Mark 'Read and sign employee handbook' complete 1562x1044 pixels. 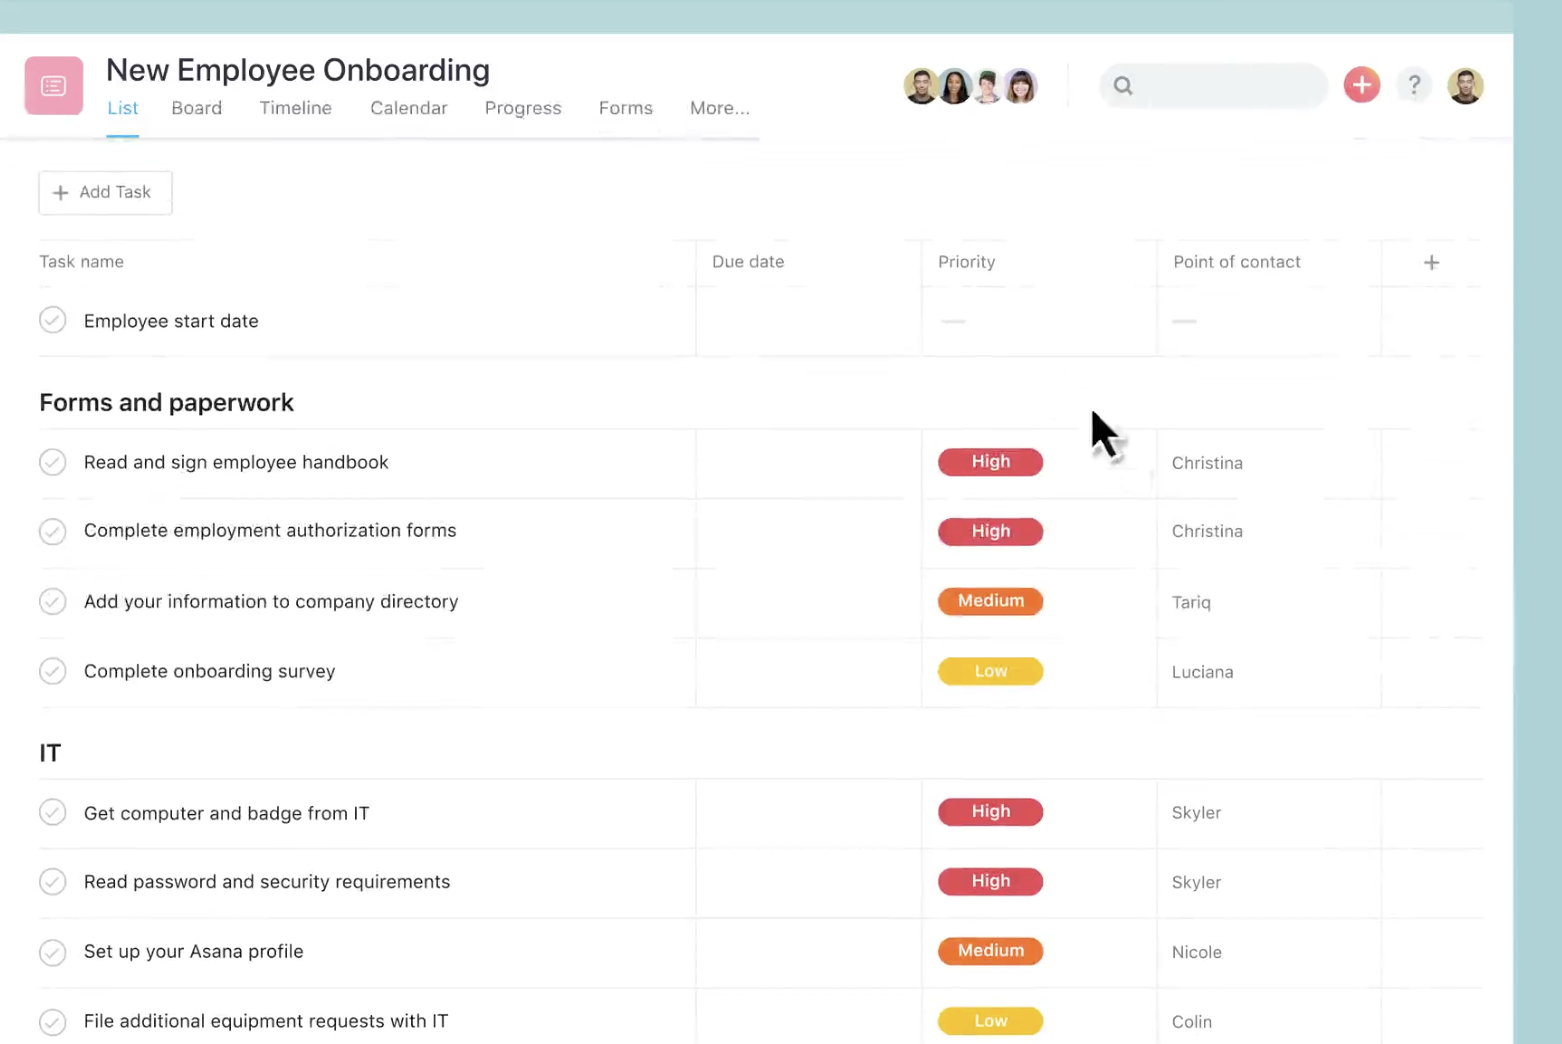click(x=53, y=462)
